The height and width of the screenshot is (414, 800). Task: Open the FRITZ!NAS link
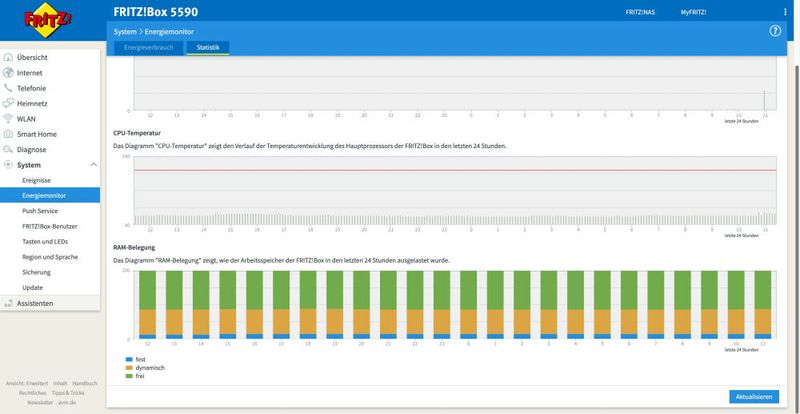(x=640, y=12)
